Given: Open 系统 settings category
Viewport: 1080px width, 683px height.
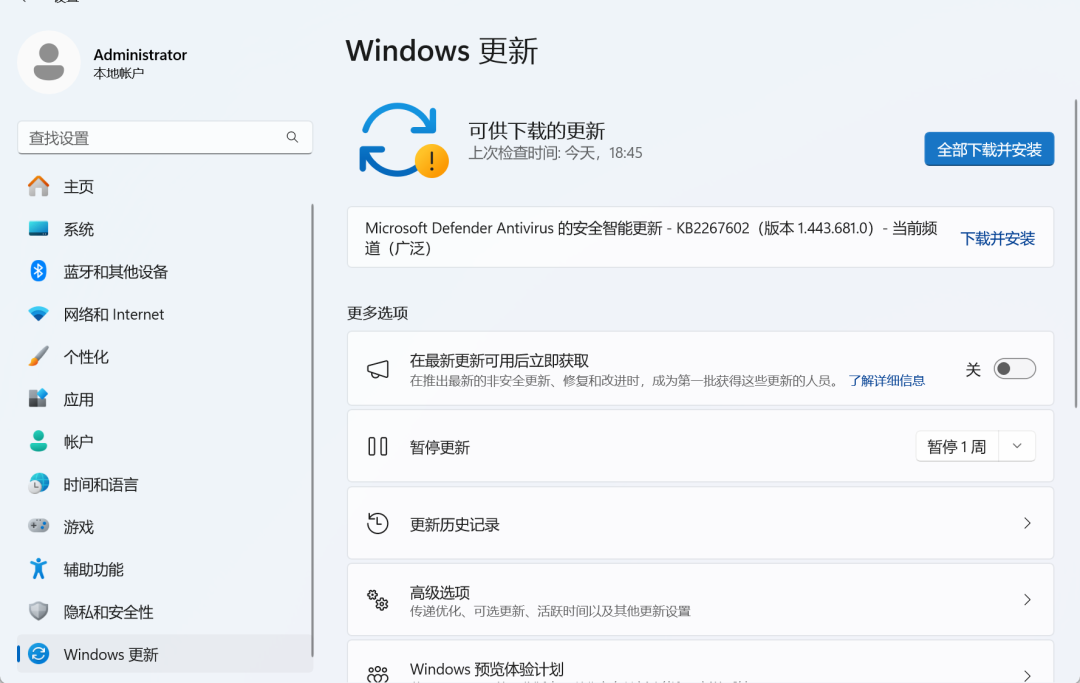Looking at the screenshot, I should click(x=165, y=229).
